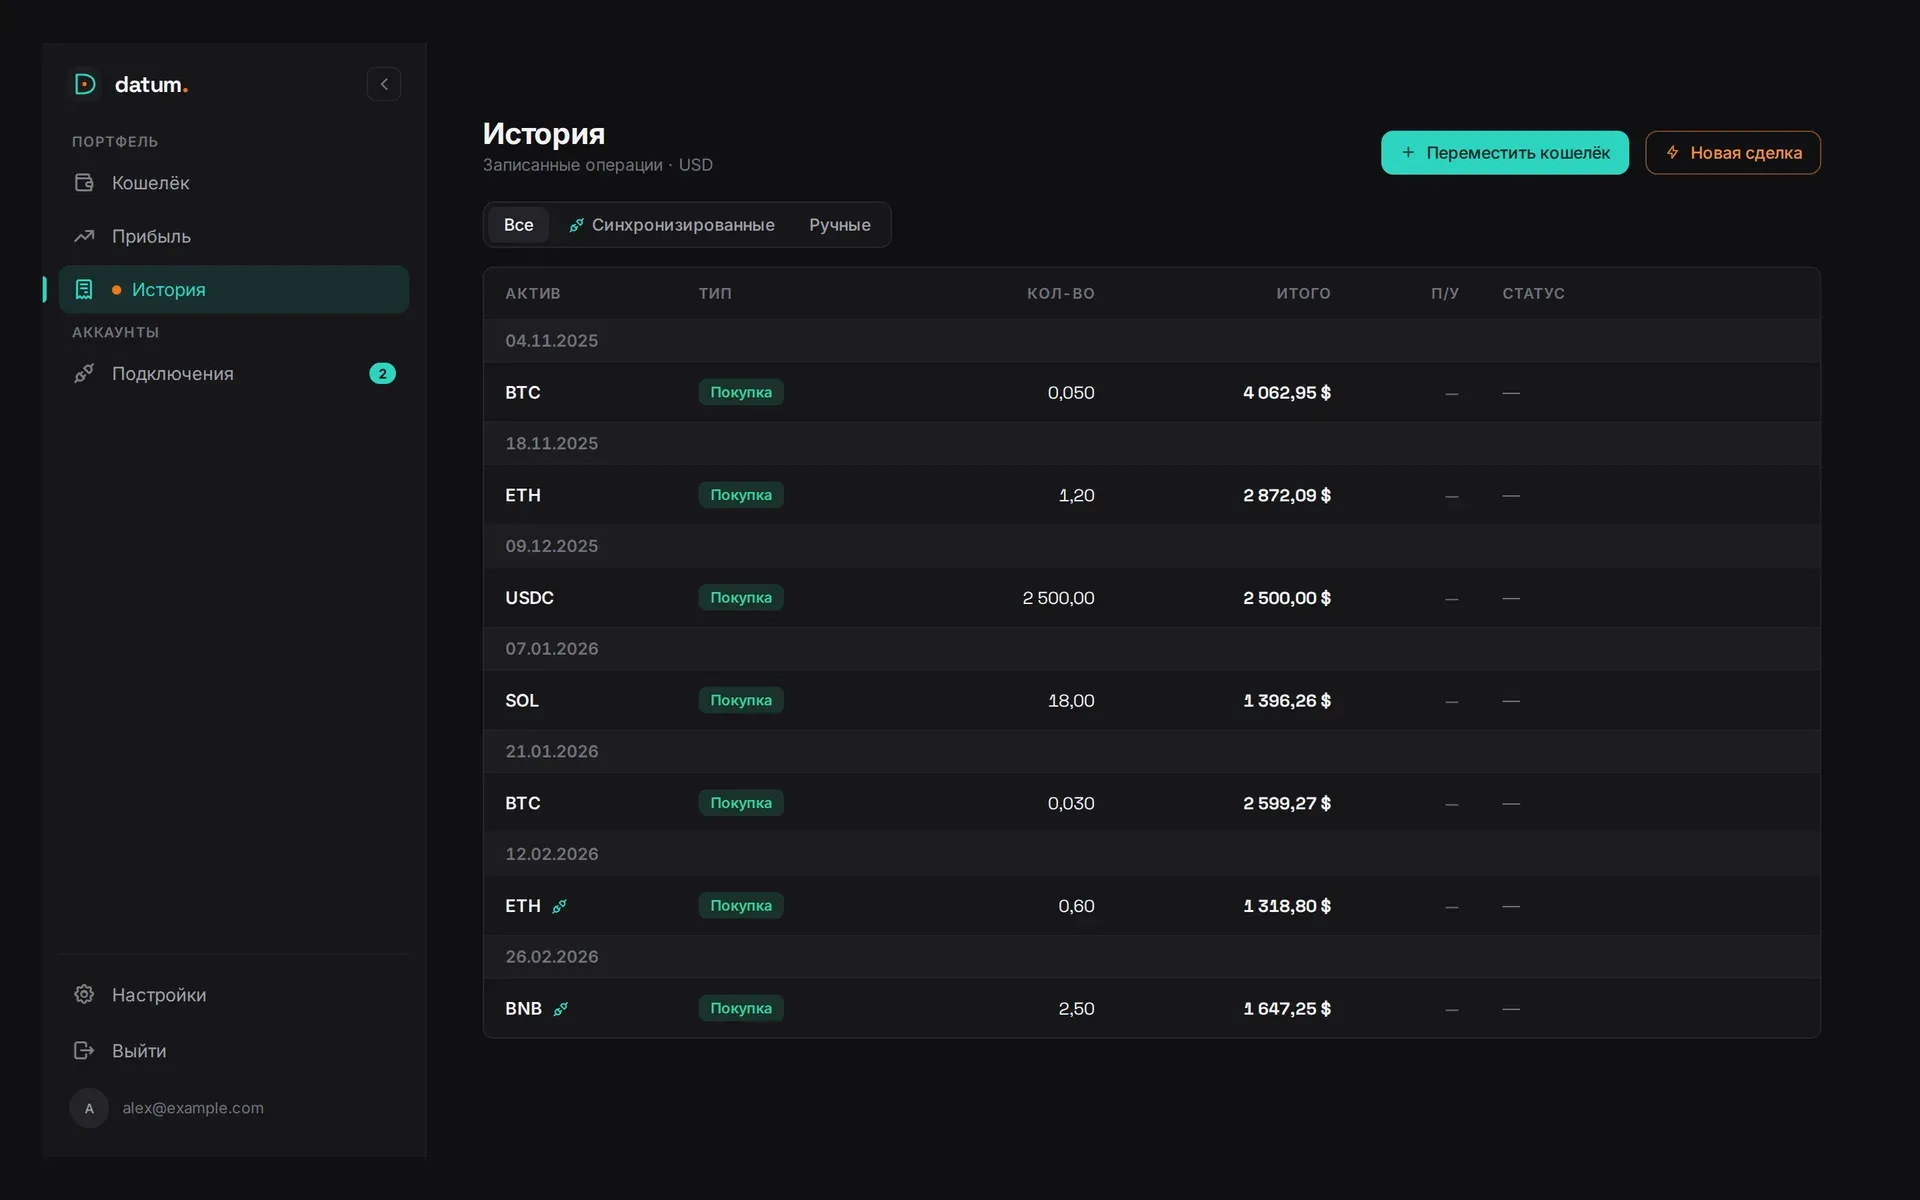Open Настройки from the sidebar text

(159, 994)
